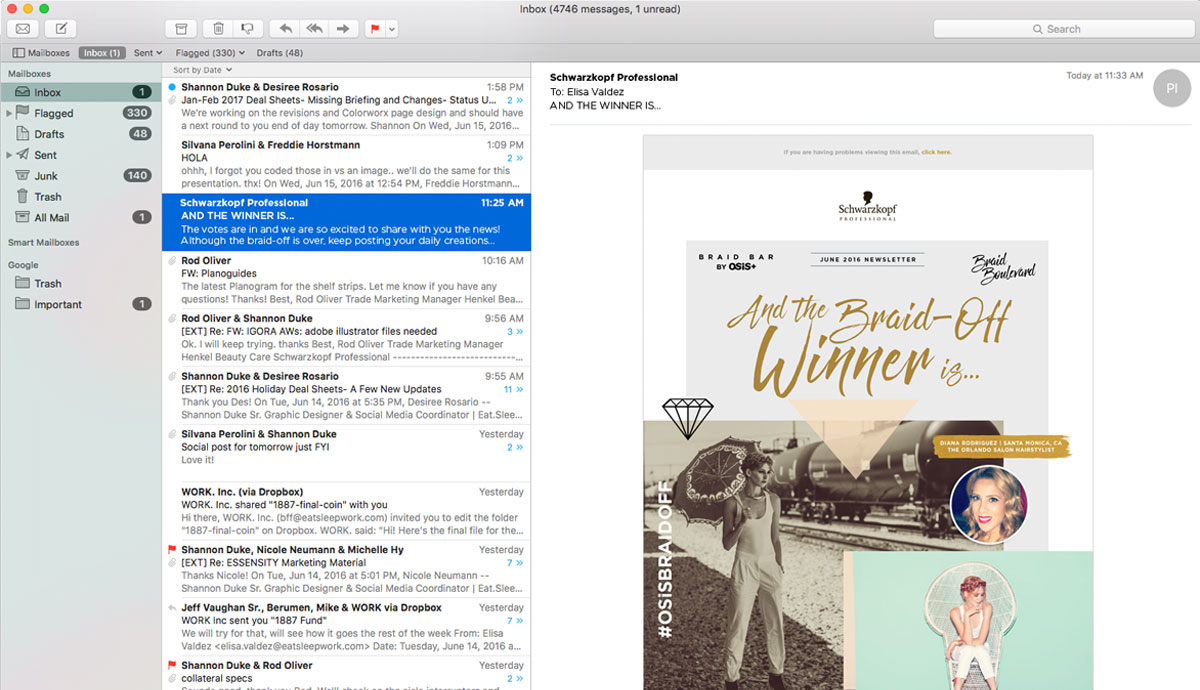
Task: Flag the message with the red flag
Action: point(376,29)
